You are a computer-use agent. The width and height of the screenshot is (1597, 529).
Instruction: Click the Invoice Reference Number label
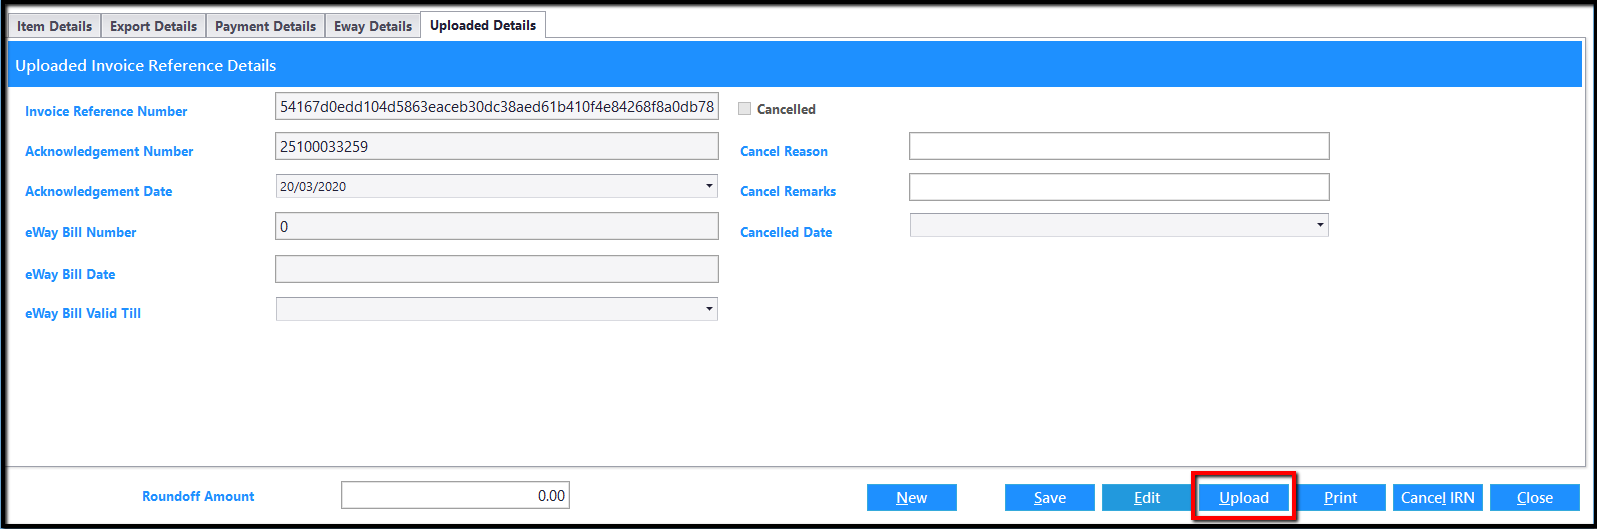(106, 111)
